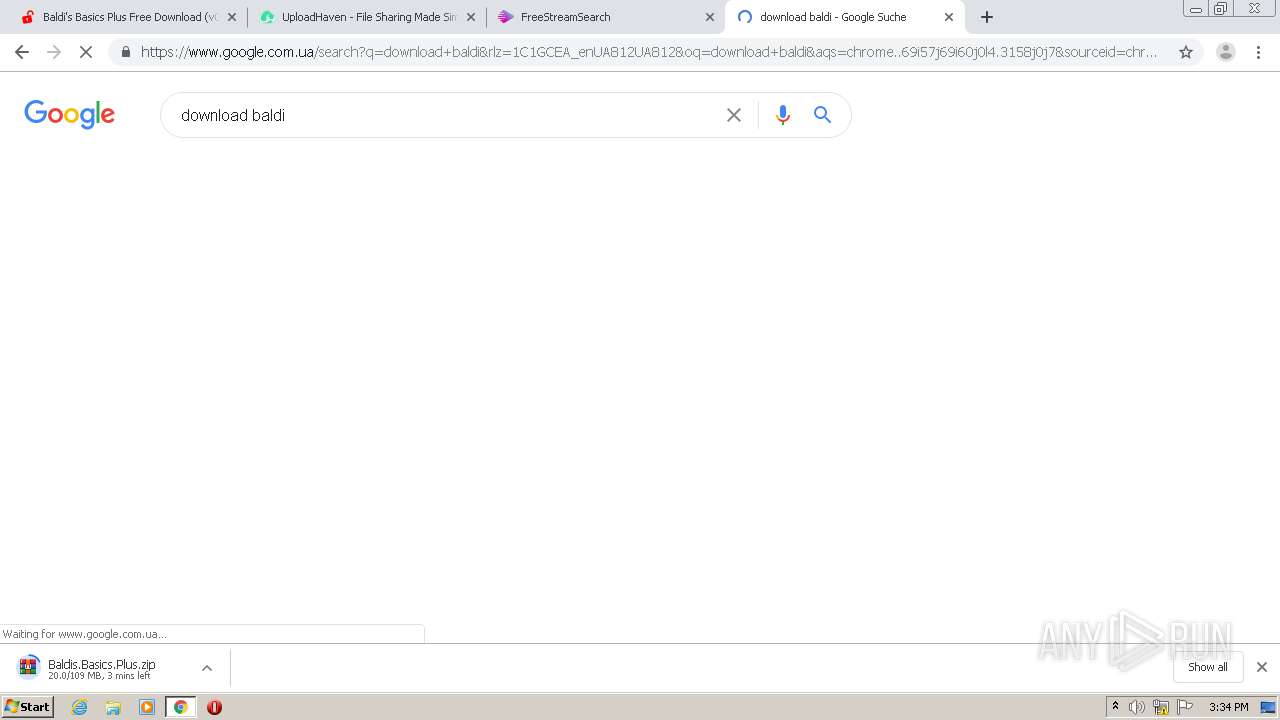The width and height of the screenshot is (1280, 720).
Task: Click the Show desktop icon in tray
Action: 1268,707
